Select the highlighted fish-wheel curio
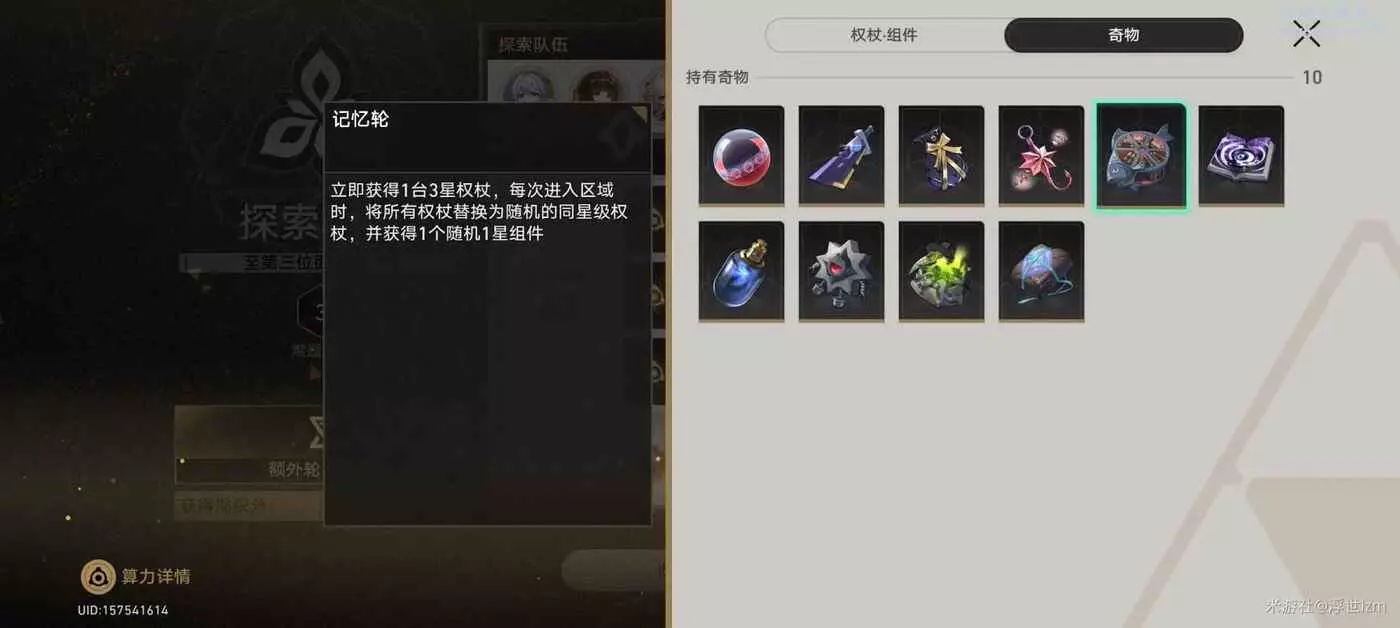The image size is (1400, 628). 1141,156
